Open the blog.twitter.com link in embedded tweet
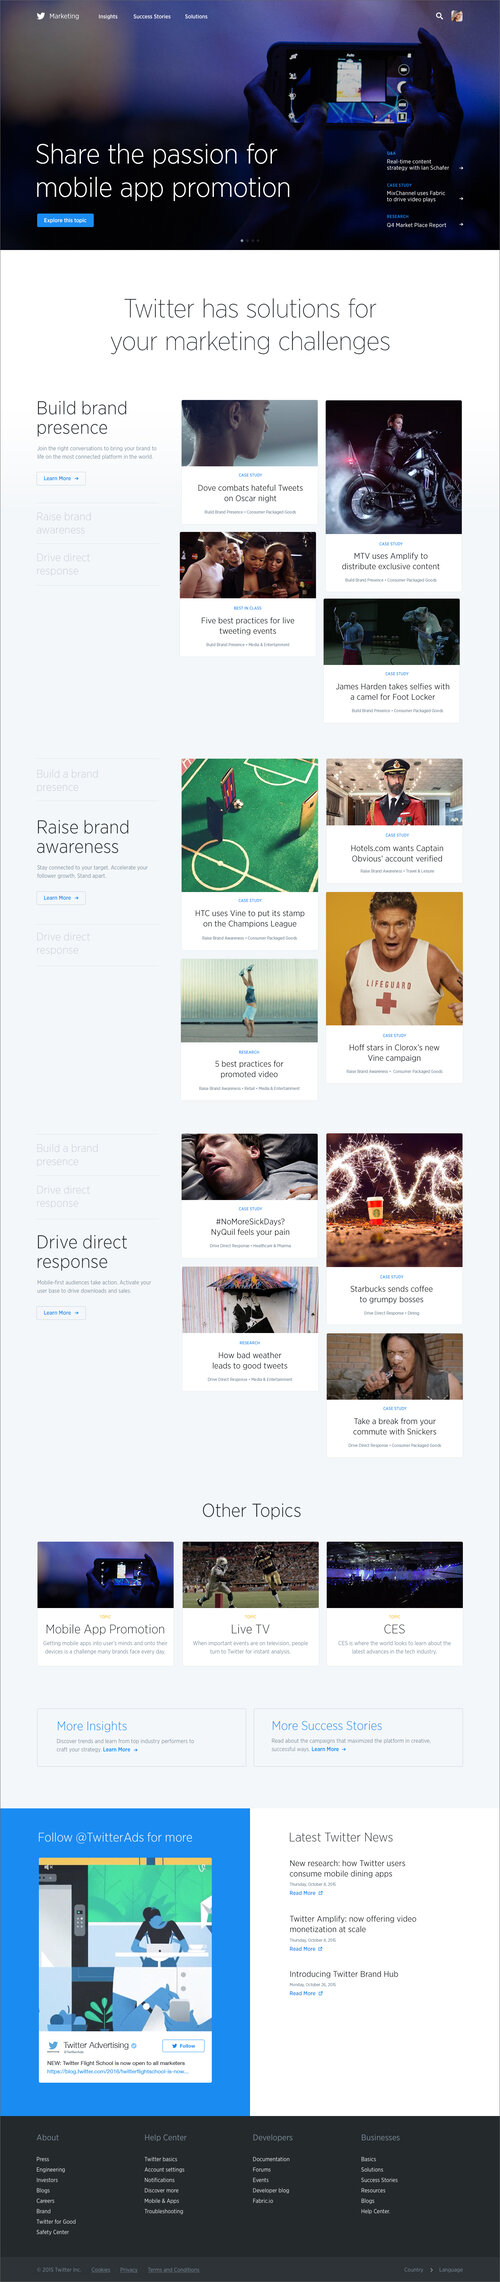Screen dimensions: 500x2282 [117, 2071]
